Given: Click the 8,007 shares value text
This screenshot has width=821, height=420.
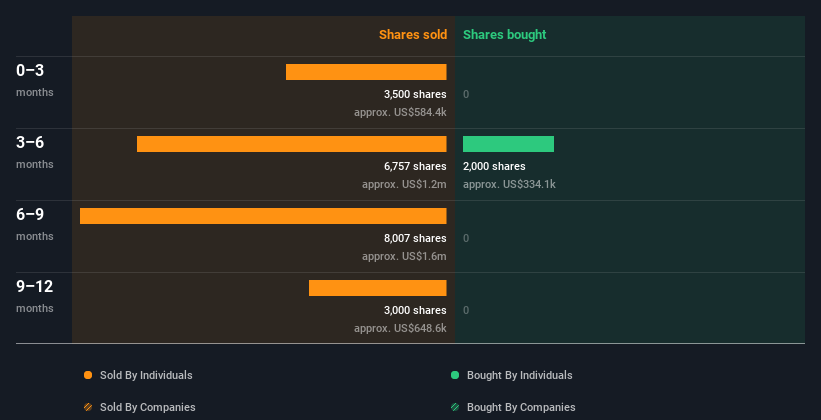Looking at the screenshot, I should pyautogui.click(x=415, y=238).
